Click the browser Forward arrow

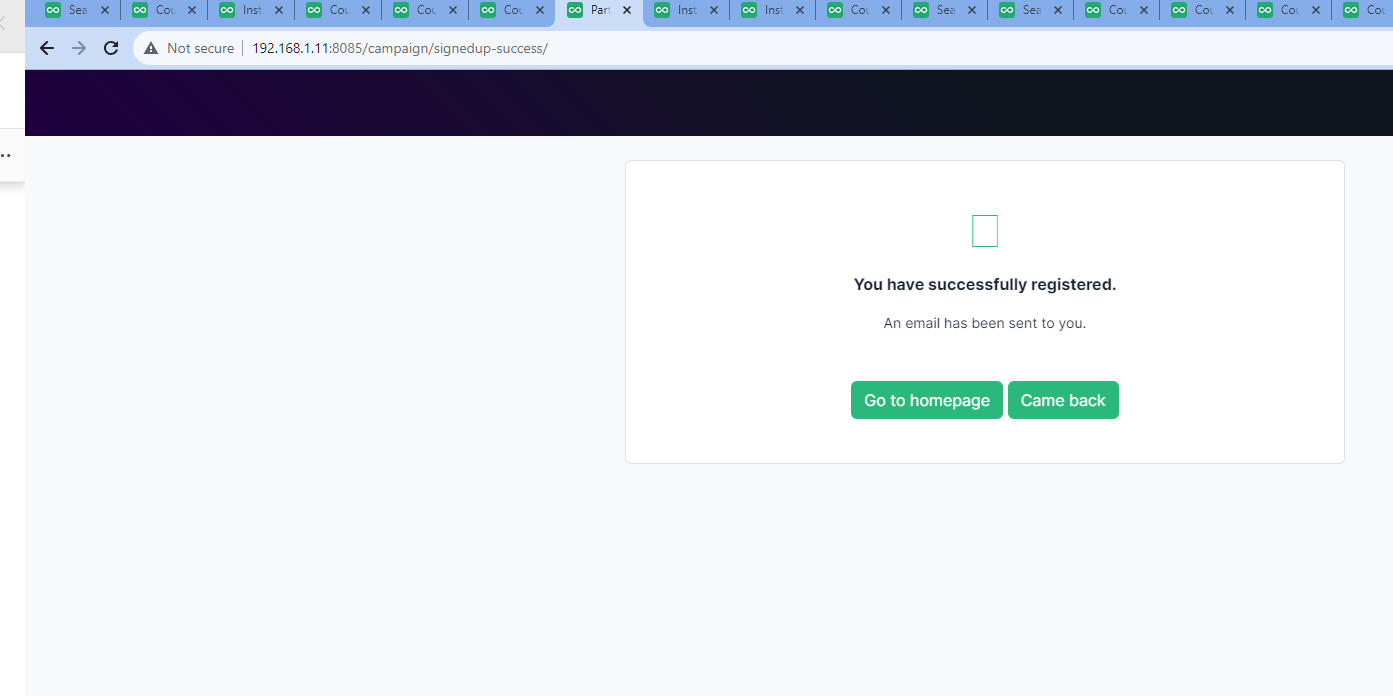79,48
